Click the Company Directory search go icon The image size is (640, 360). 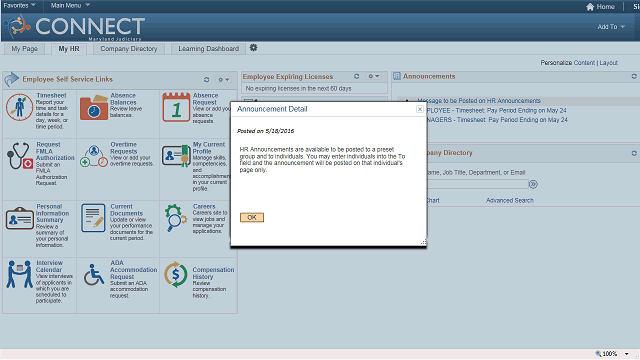(x=533, y=184)
